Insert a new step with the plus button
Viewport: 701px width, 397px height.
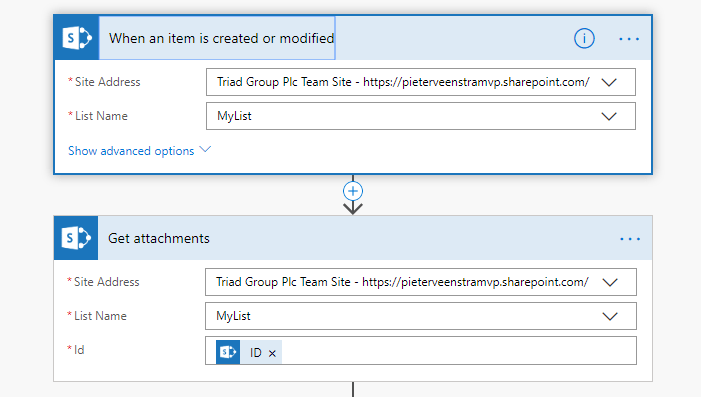pos(353,191)
